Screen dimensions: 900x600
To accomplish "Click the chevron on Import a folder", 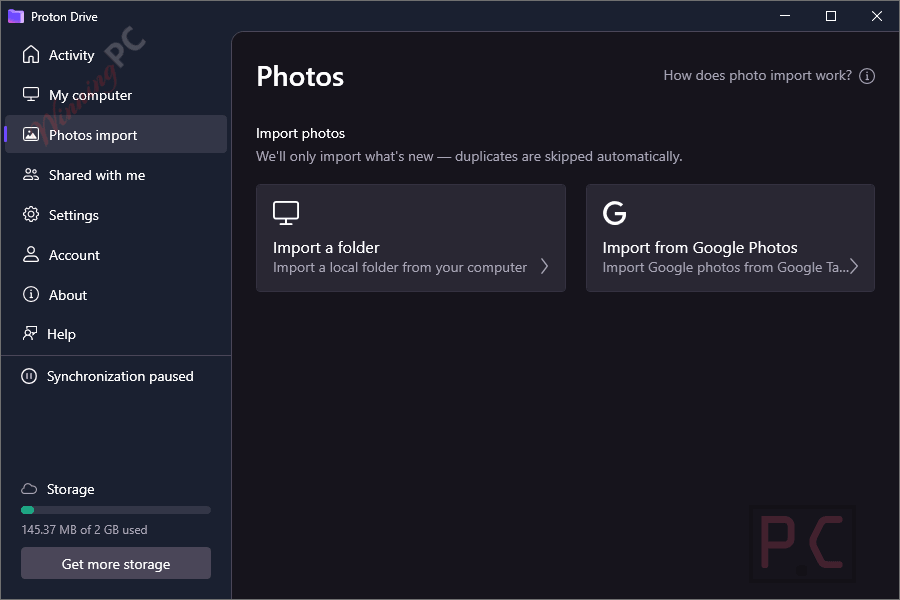I will click(544, 266).
